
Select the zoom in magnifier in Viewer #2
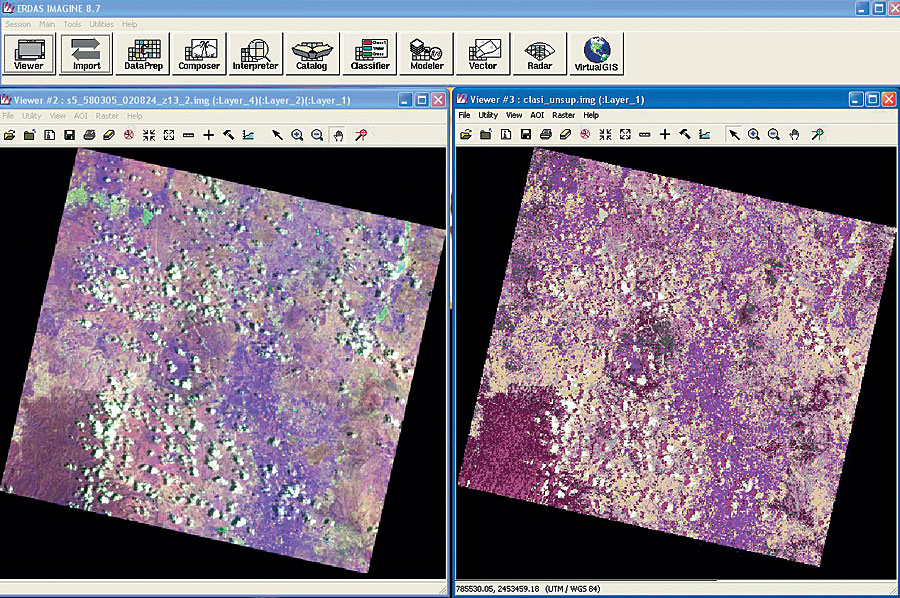click(x=297, y=135)
